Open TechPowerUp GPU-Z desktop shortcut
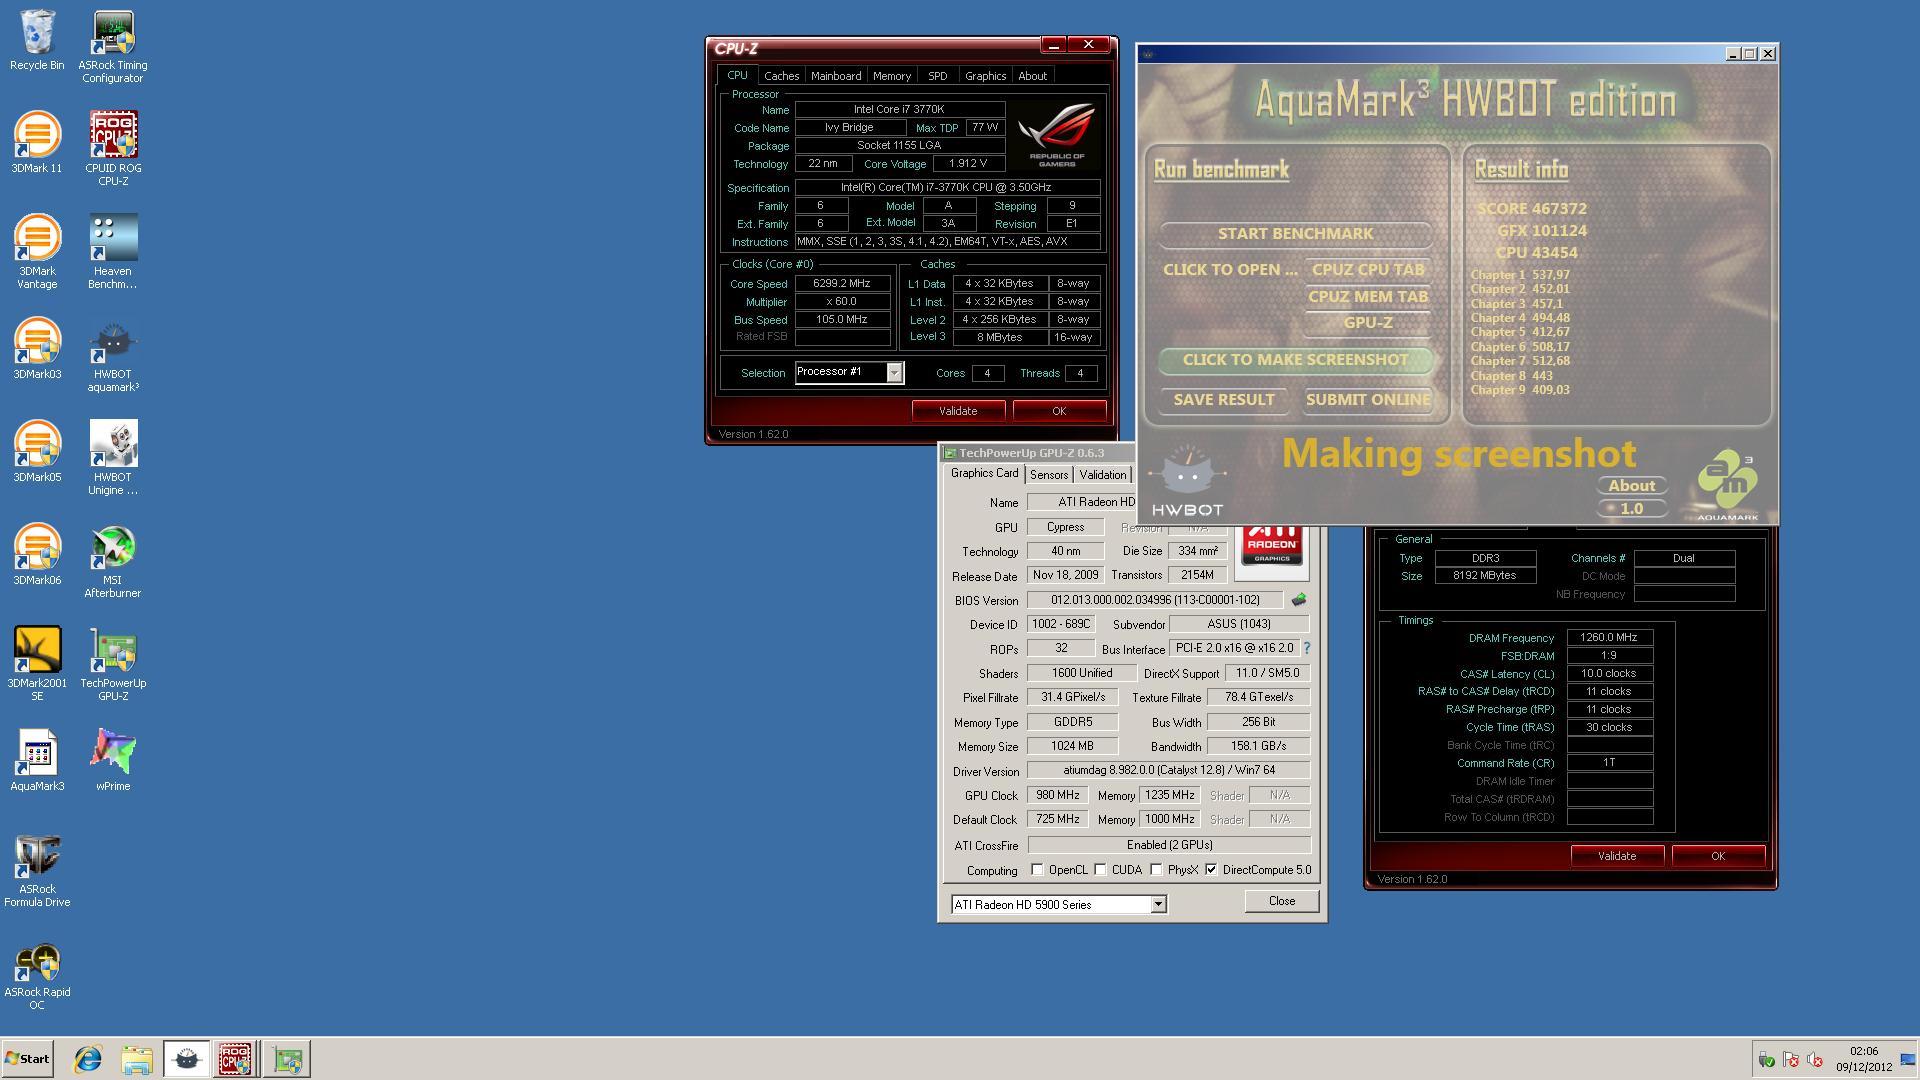 tap(113, 664)
